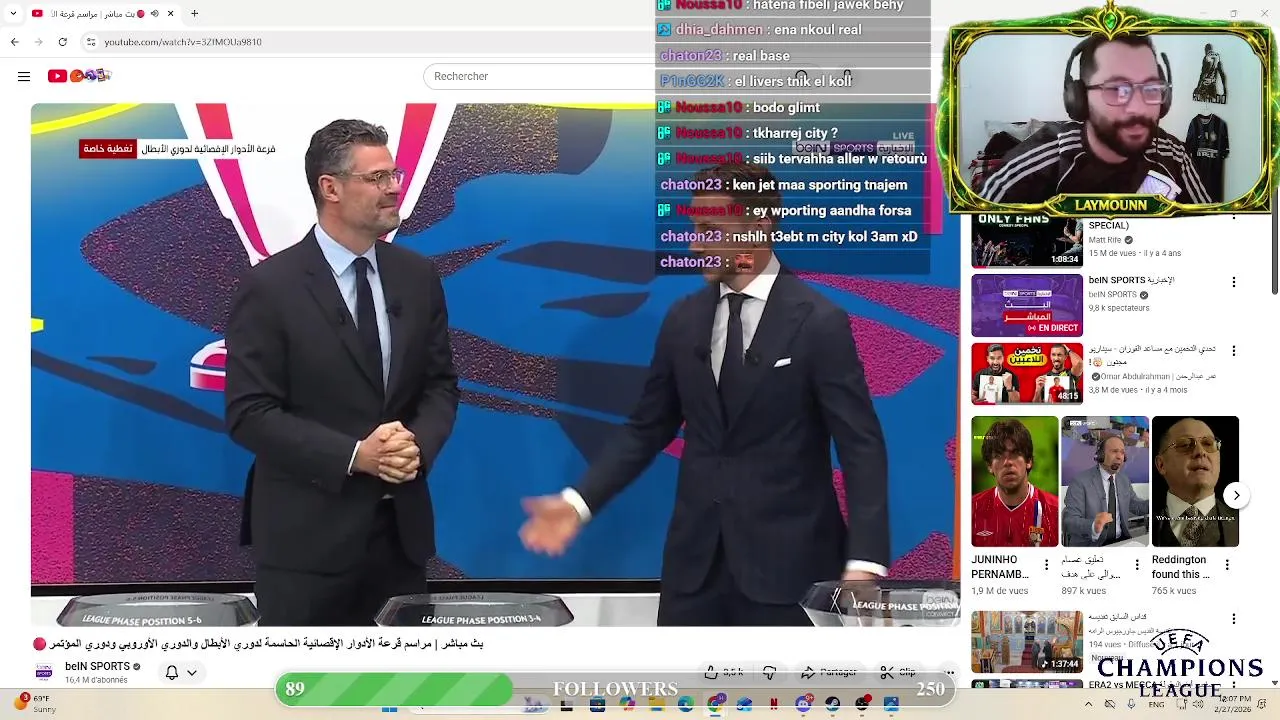Click the Reddington found this title
1280x720 pixels.
coord(1180,567)
